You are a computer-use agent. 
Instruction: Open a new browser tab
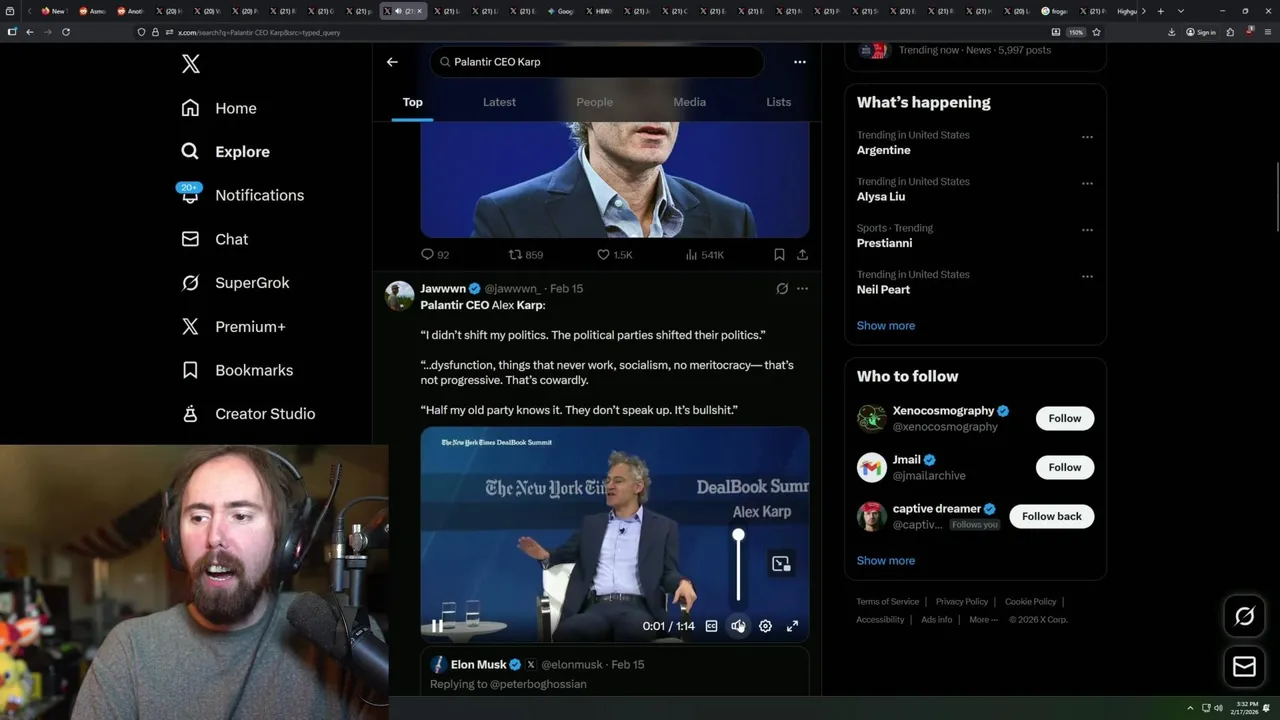point(1160,11)
